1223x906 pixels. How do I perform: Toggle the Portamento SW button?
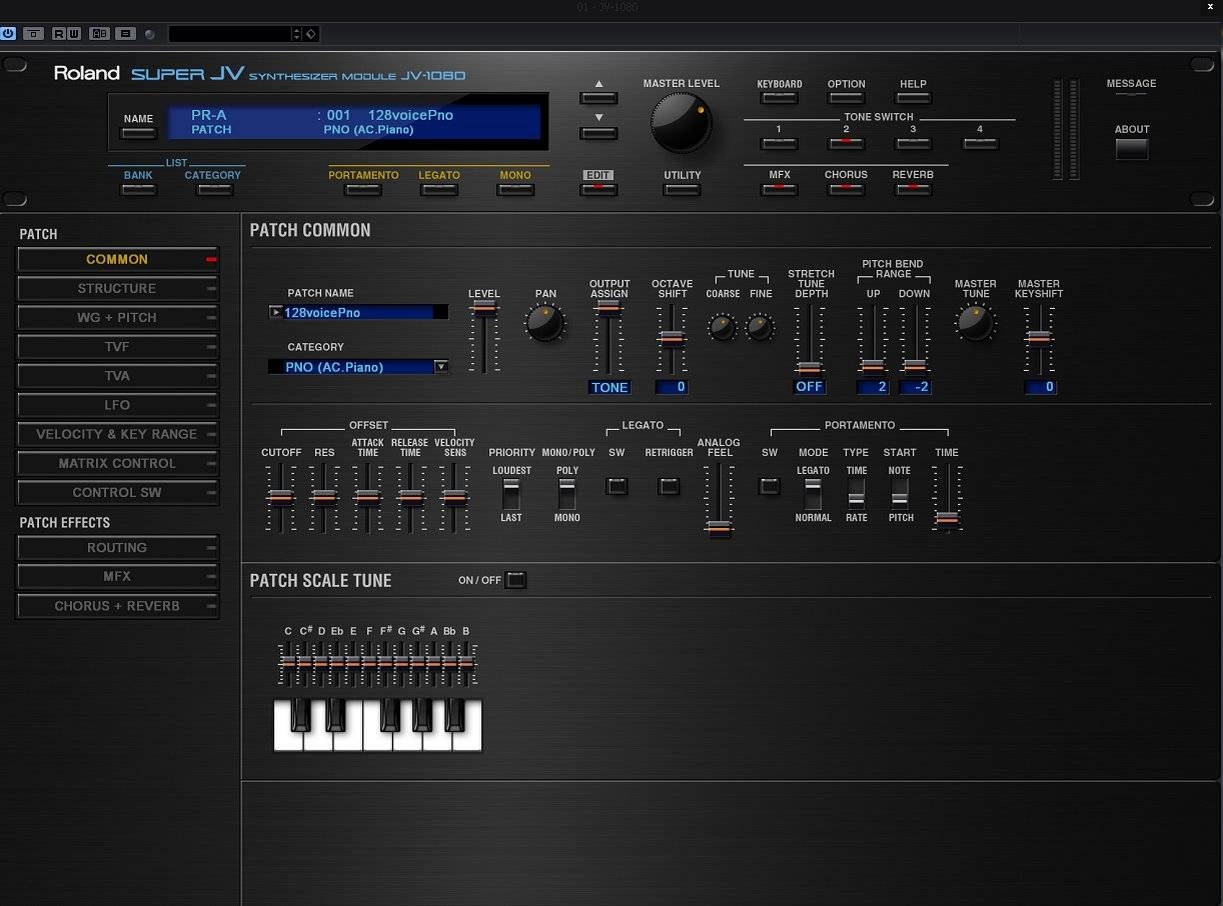769,486
